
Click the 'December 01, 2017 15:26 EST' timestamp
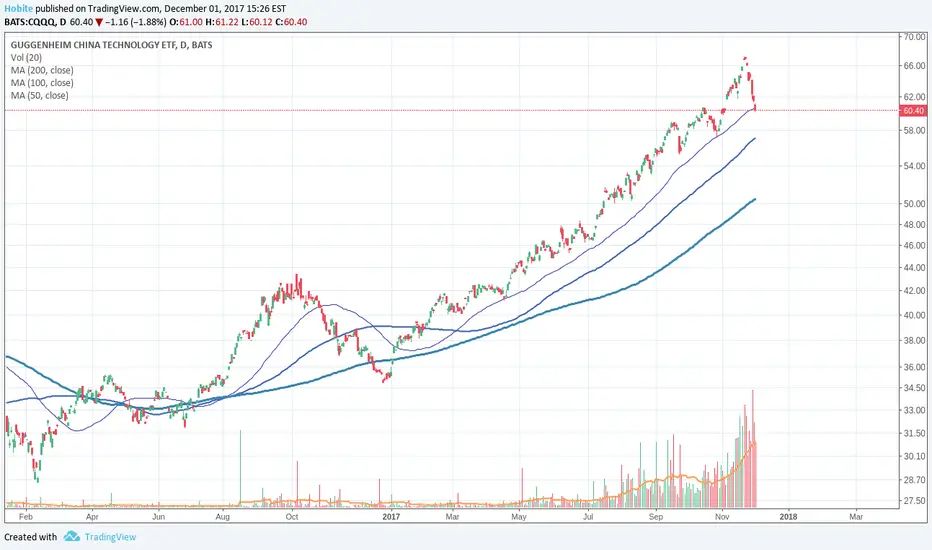pos(225,9)
